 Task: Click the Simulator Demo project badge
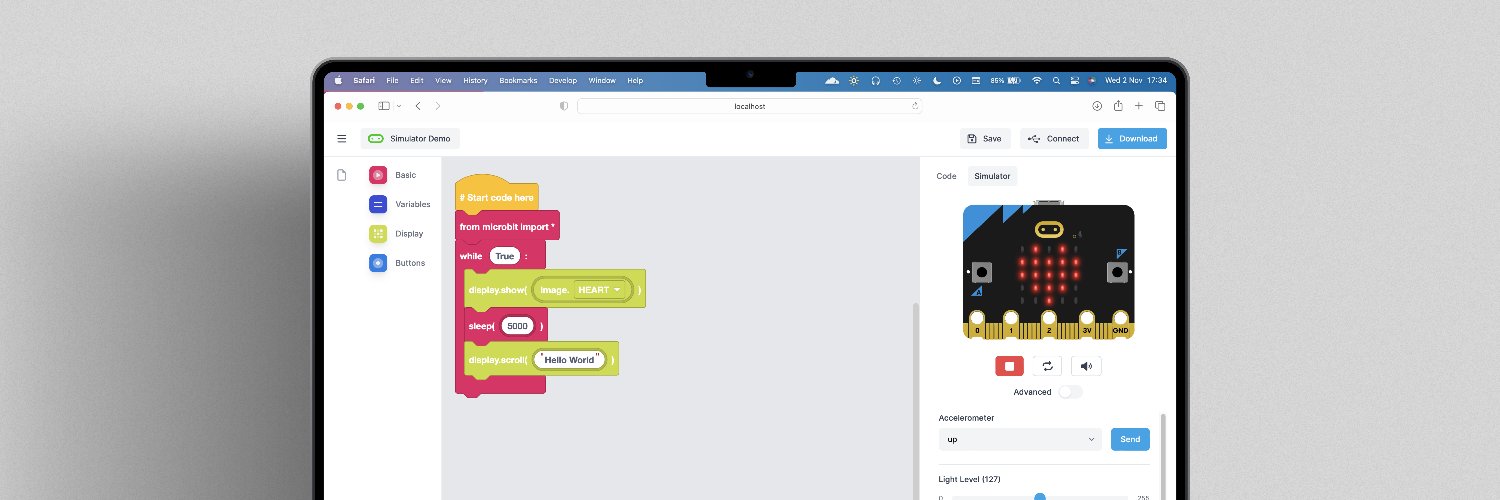[410, 139]
